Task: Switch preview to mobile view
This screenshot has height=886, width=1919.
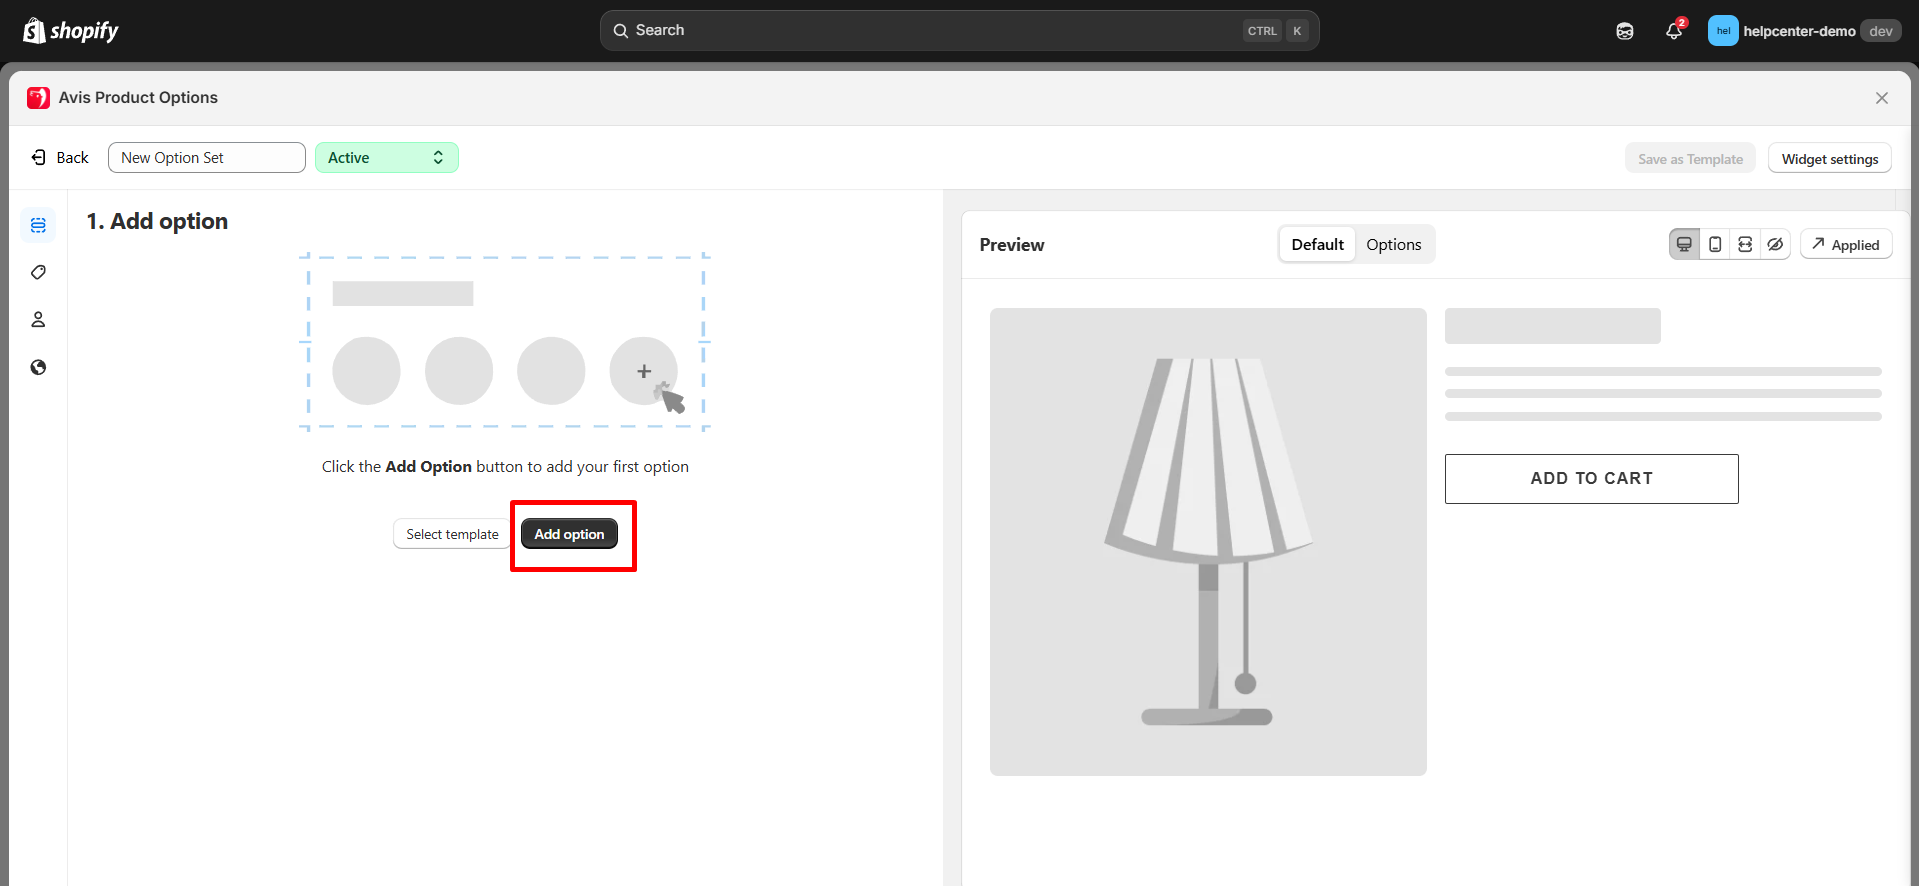Action: pyautogui.click(x=1715, y=245)
